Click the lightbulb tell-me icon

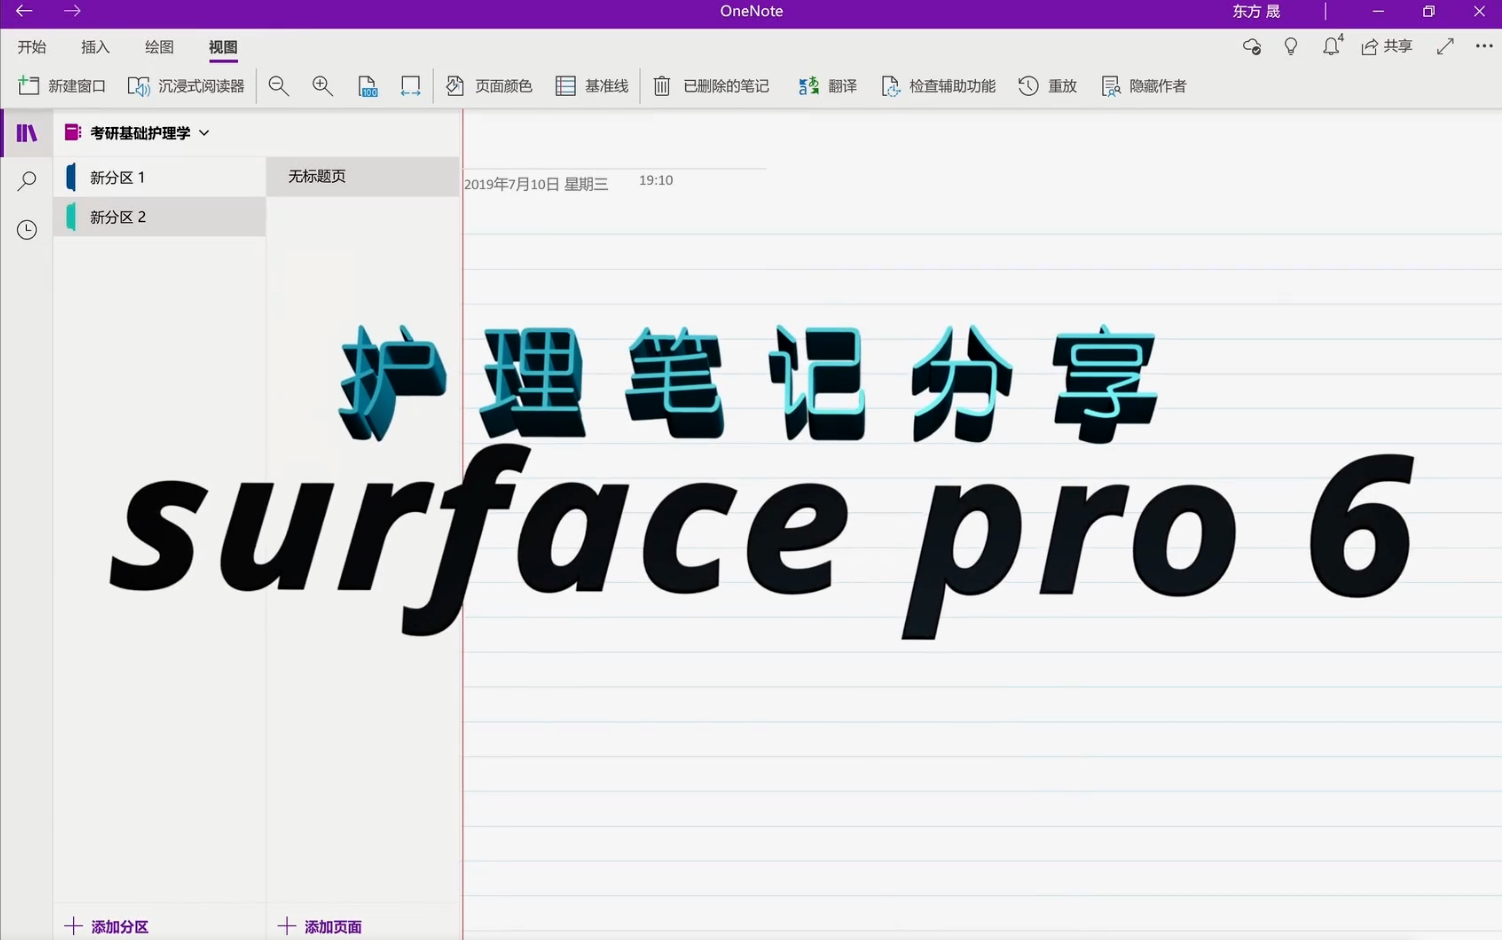[x=1291, y=46]
